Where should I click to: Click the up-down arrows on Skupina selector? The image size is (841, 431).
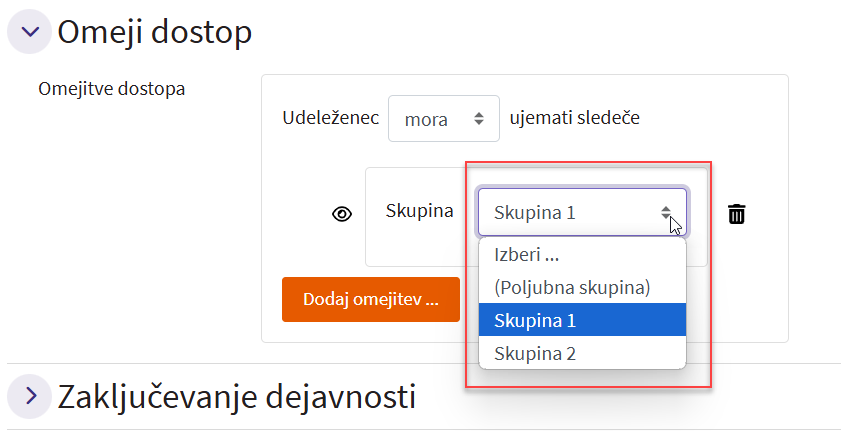(x=666, y=212)
